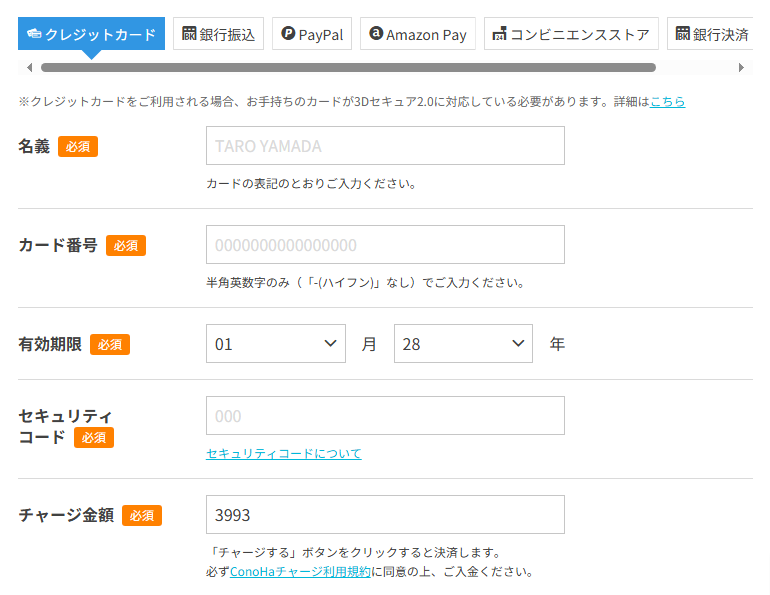Open the こちら details link for 3D Secure
Viewport: 770px width, 595px height.
click(667, 102)
